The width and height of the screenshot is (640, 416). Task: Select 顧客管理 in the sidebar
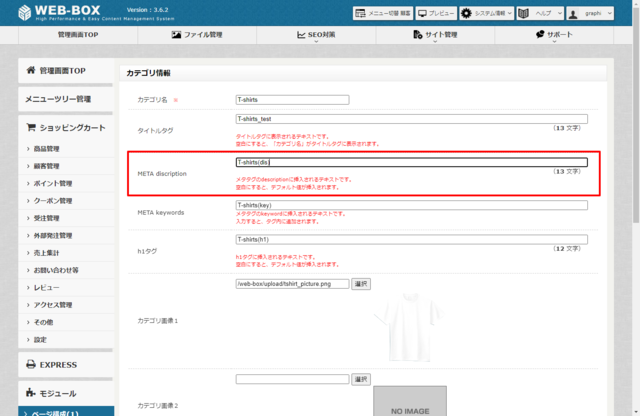click(x=66, y=166)
